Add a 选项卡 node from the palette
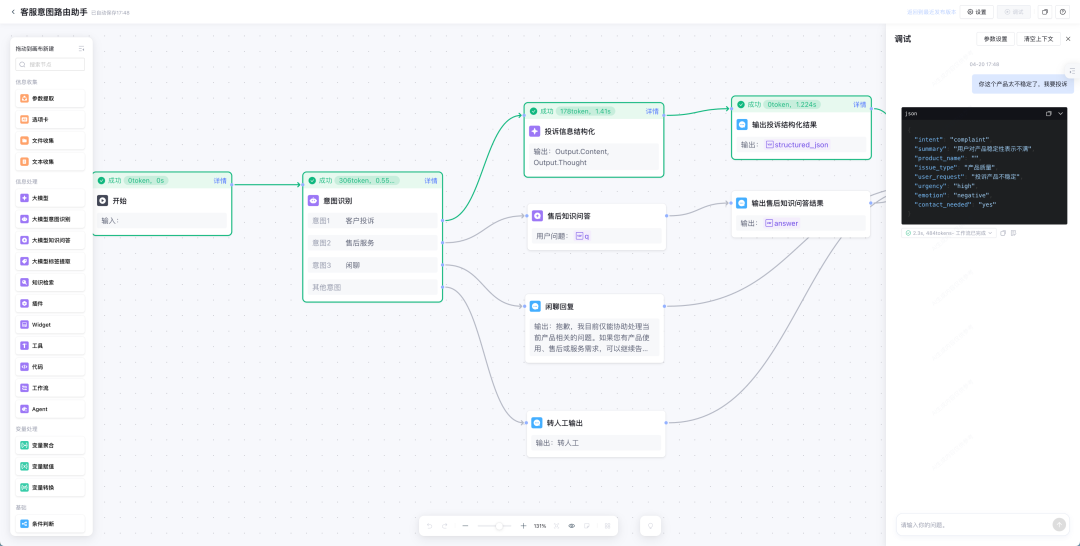 (50, 120)
